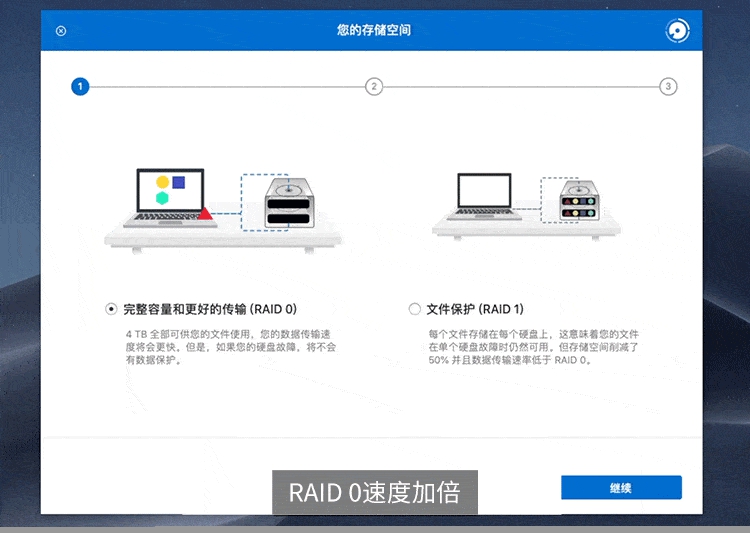Click the 您的存储空间 window title
This screenshot has height=533, width=750.
(374, 31)
